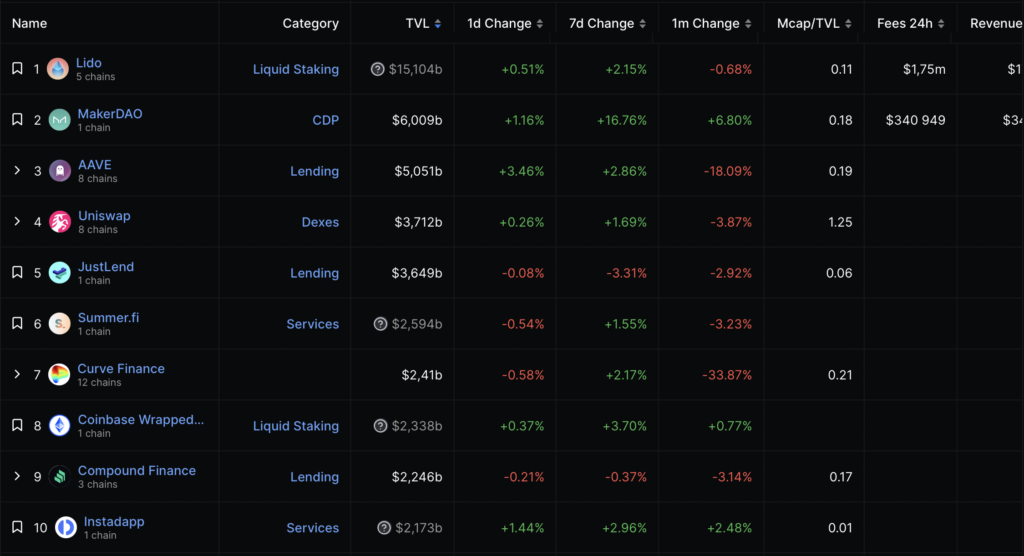Bookmark the Lido row
This screenshot has height=556, width=1024.
[x=17, y=69]
